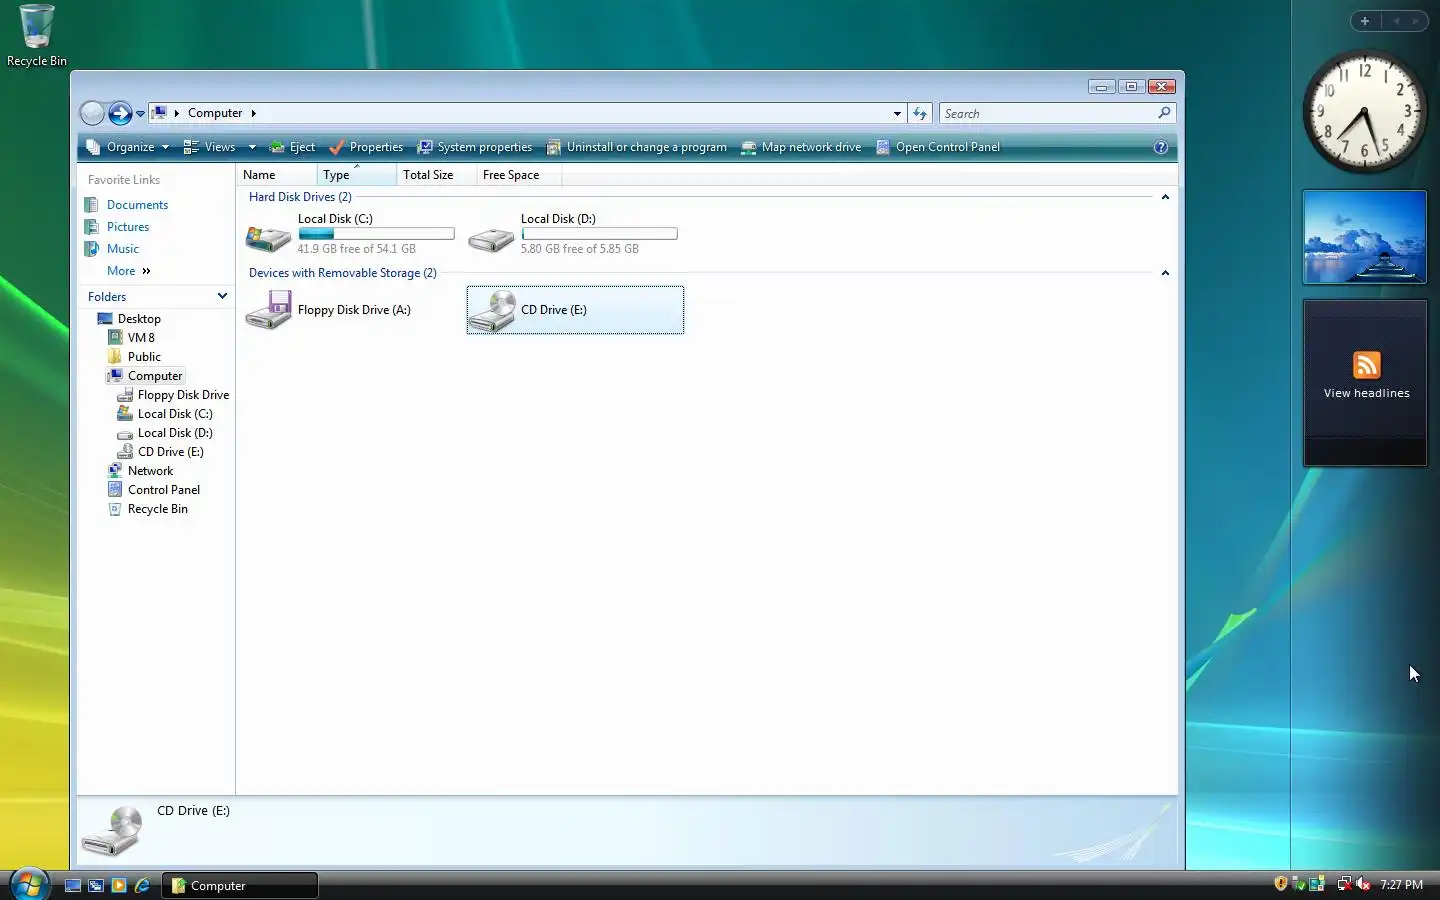Click the Computer taskbar button
1440x900 pixels.
tap(240, 885)
